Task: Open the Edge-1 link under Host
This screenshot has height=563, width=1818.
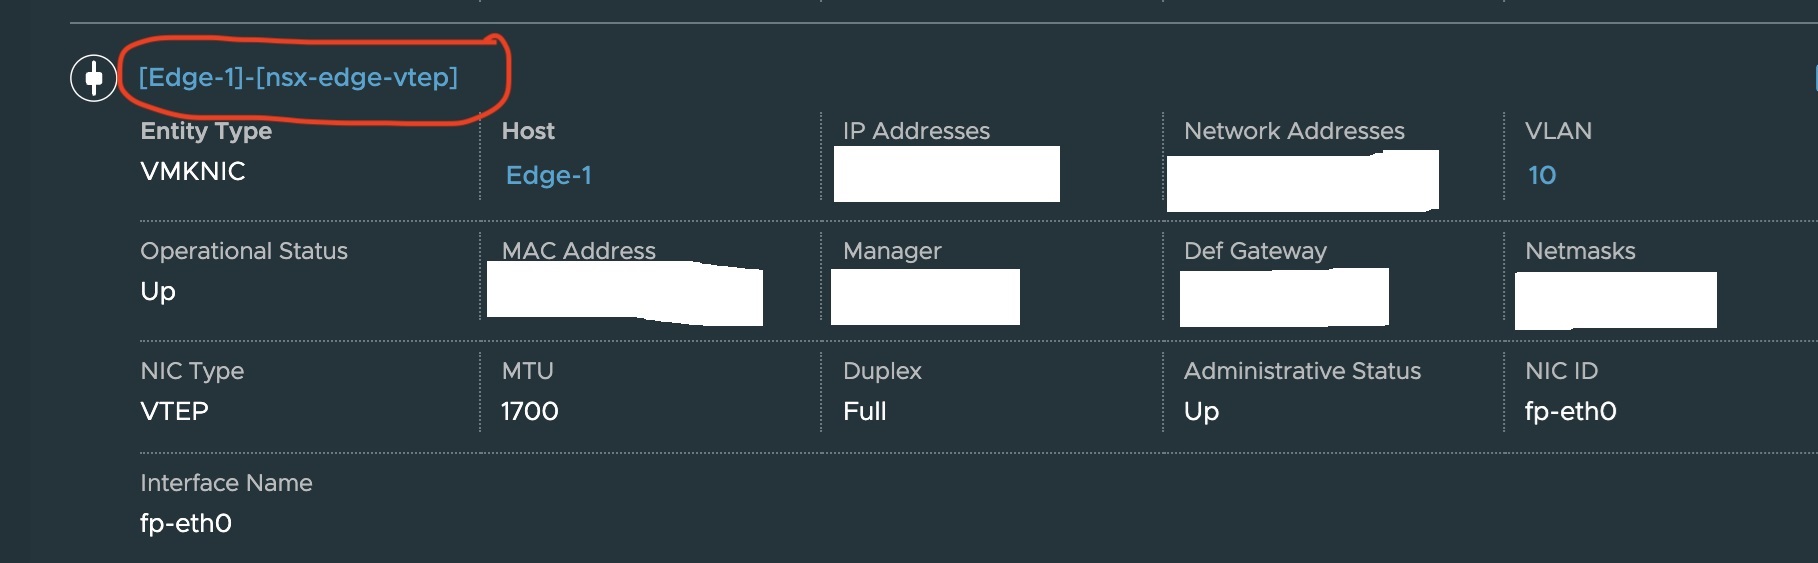Action: point(548,175)
